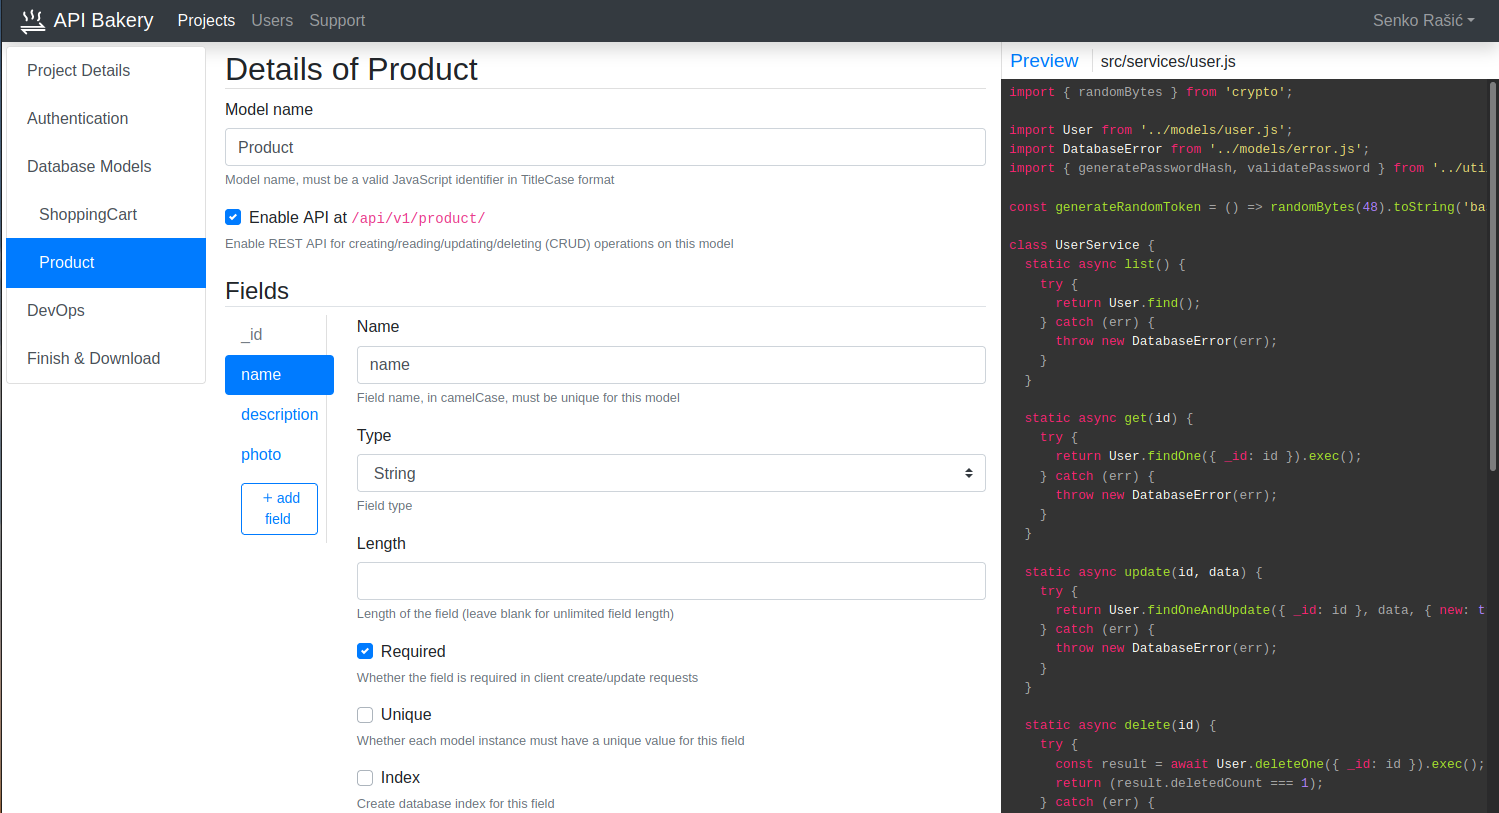The height and width of the screenshot is (813, 1499).
Task: Click the Preview heading link
Action: coord(1044,61)
